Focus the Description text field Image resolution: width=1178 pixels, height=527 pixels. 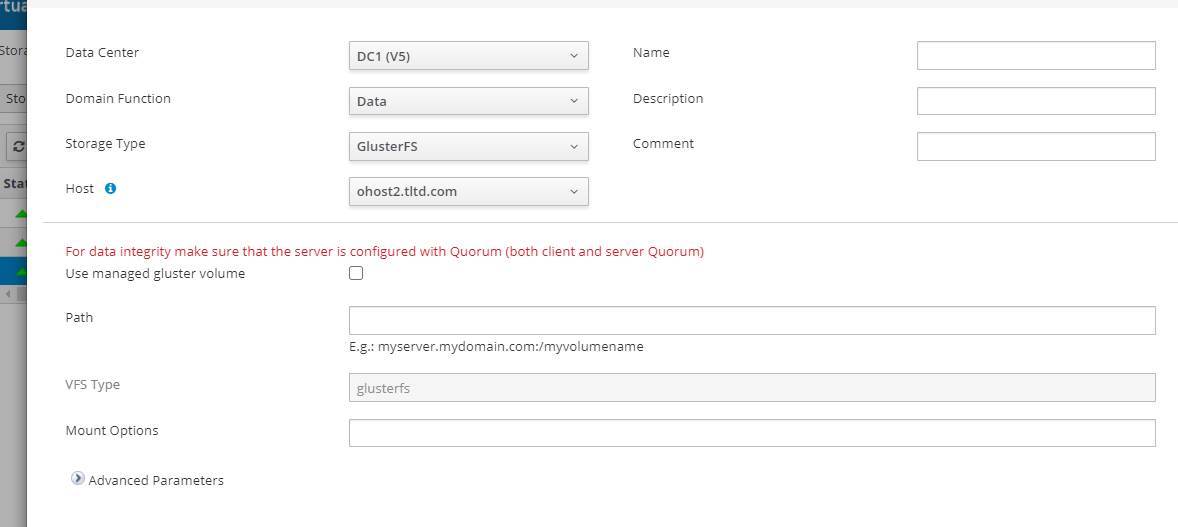click(1035, 101)
